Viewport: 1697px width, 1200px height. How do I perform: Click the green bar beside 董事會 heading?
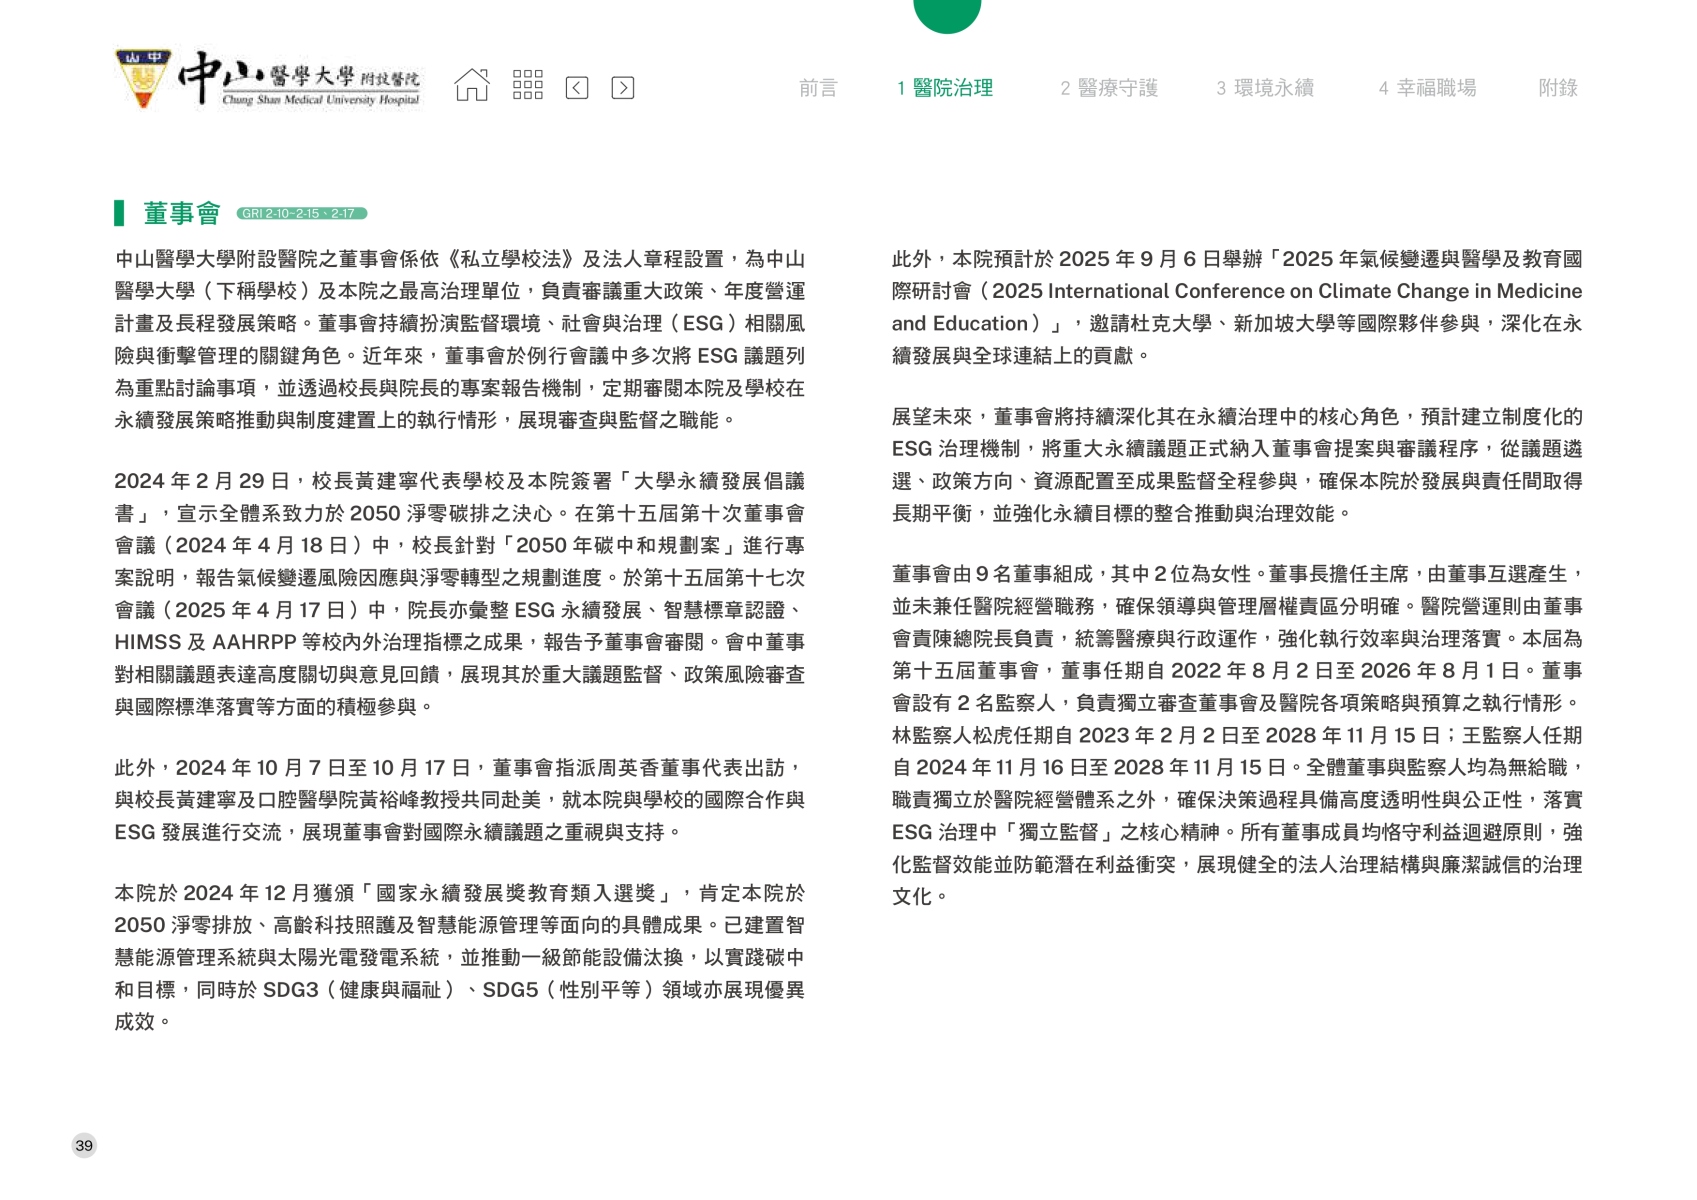point(119,213)
